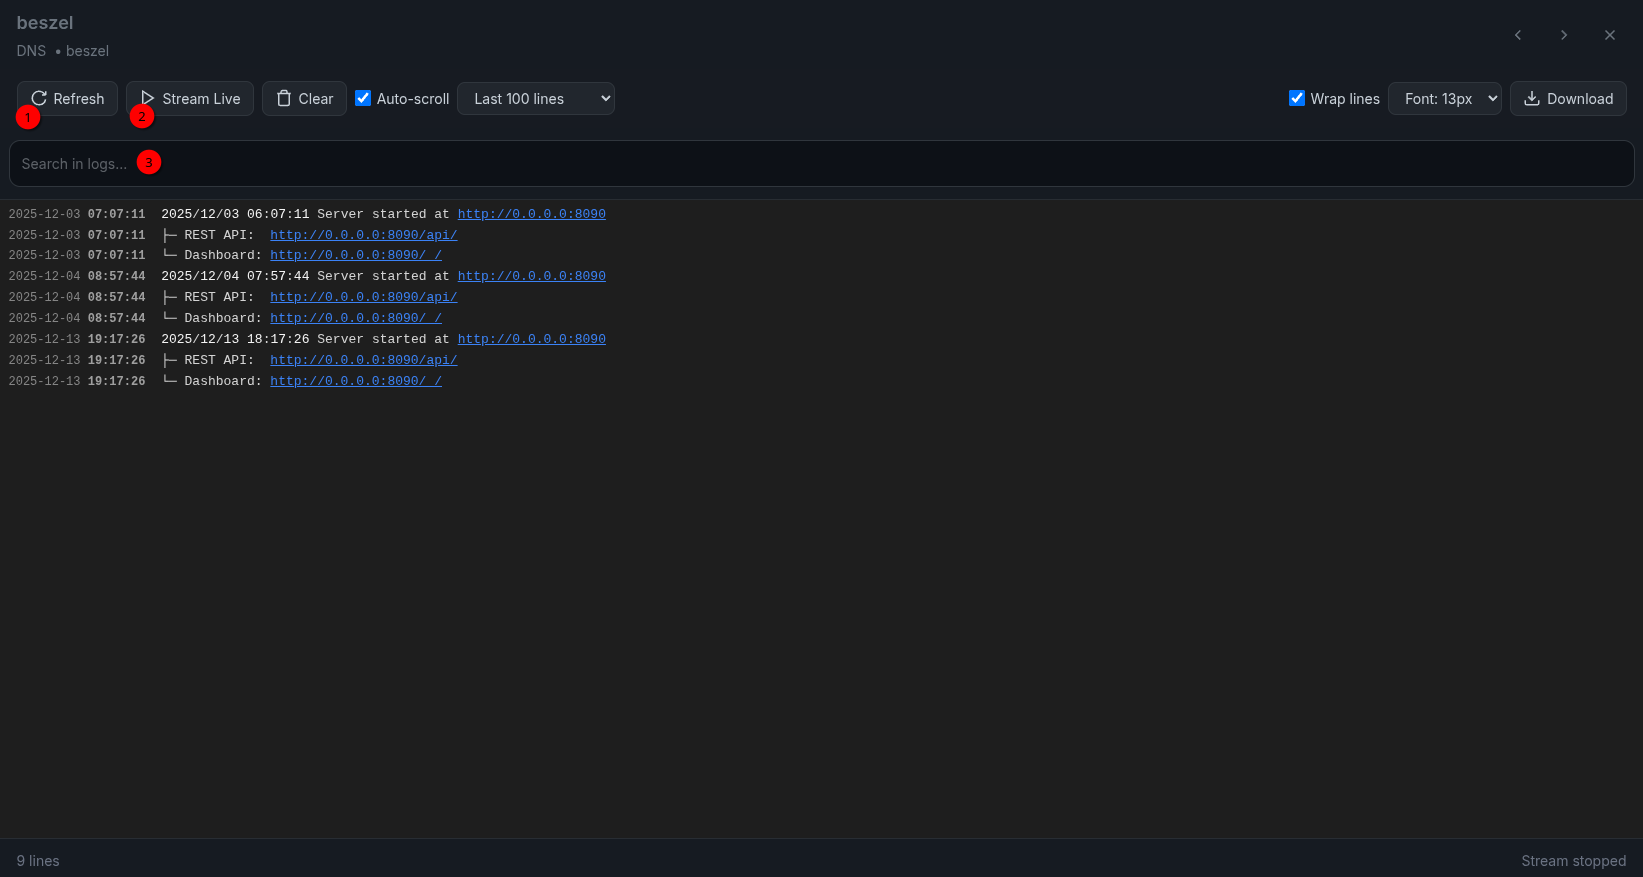1643x877 pixels.
Task: Toggle the Auto-scroll checkbox
Action: pyautogui.click(x=363, y=98)
